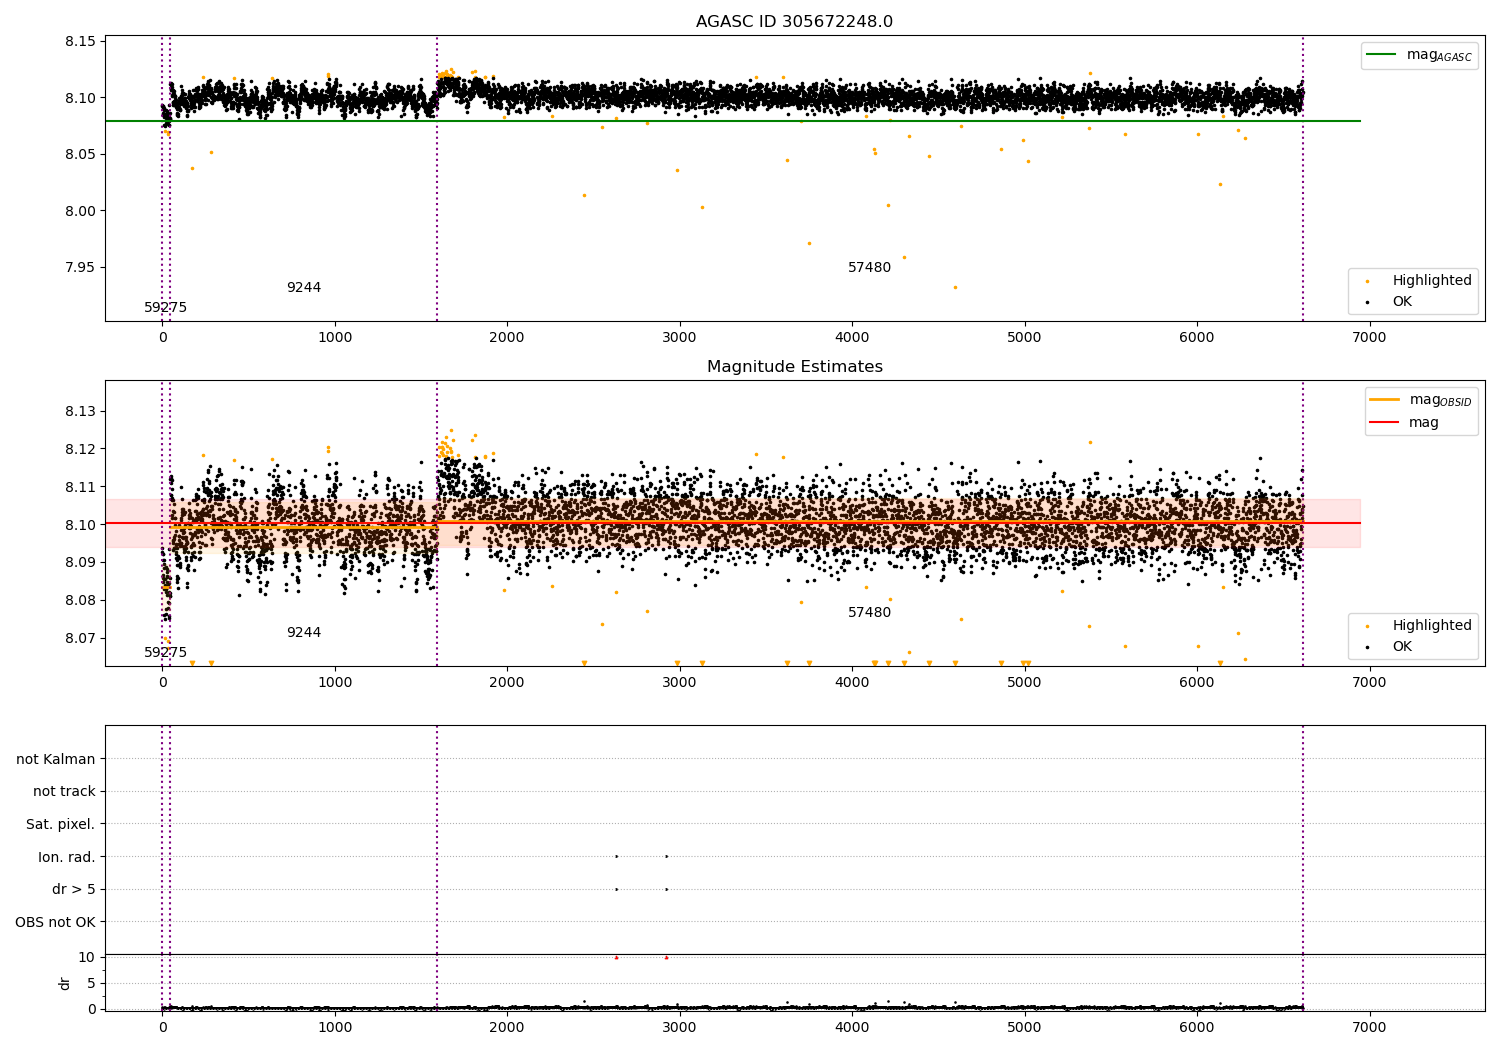
Task: Click the "dr > 5" axis label
Action: coord(74,890)
